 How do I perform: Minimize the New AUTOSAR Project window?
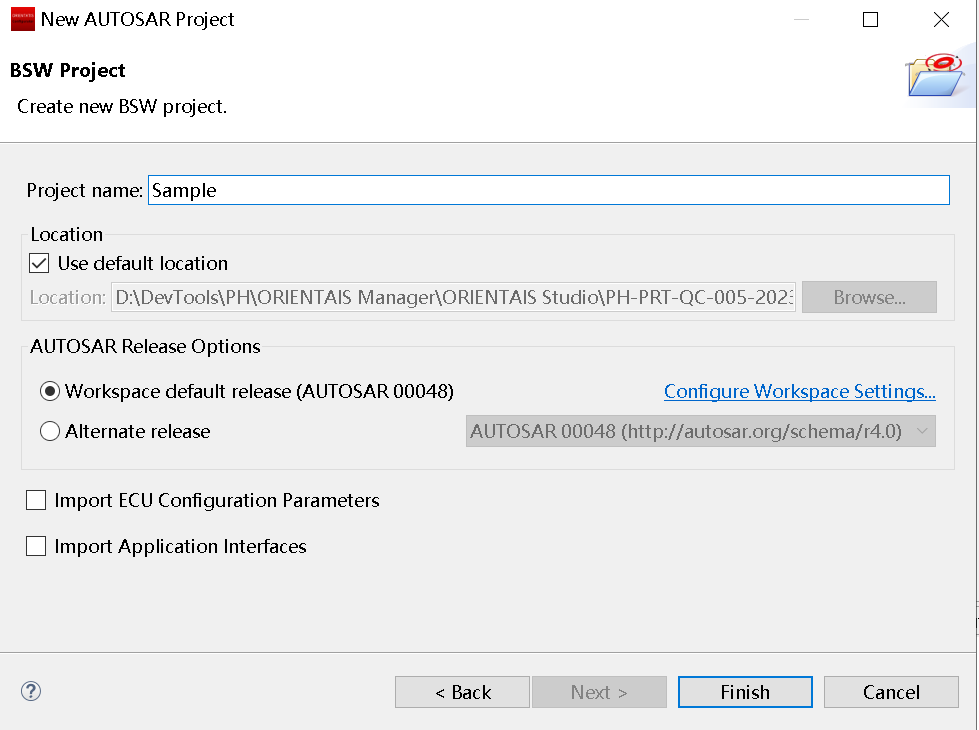(800, 20)
